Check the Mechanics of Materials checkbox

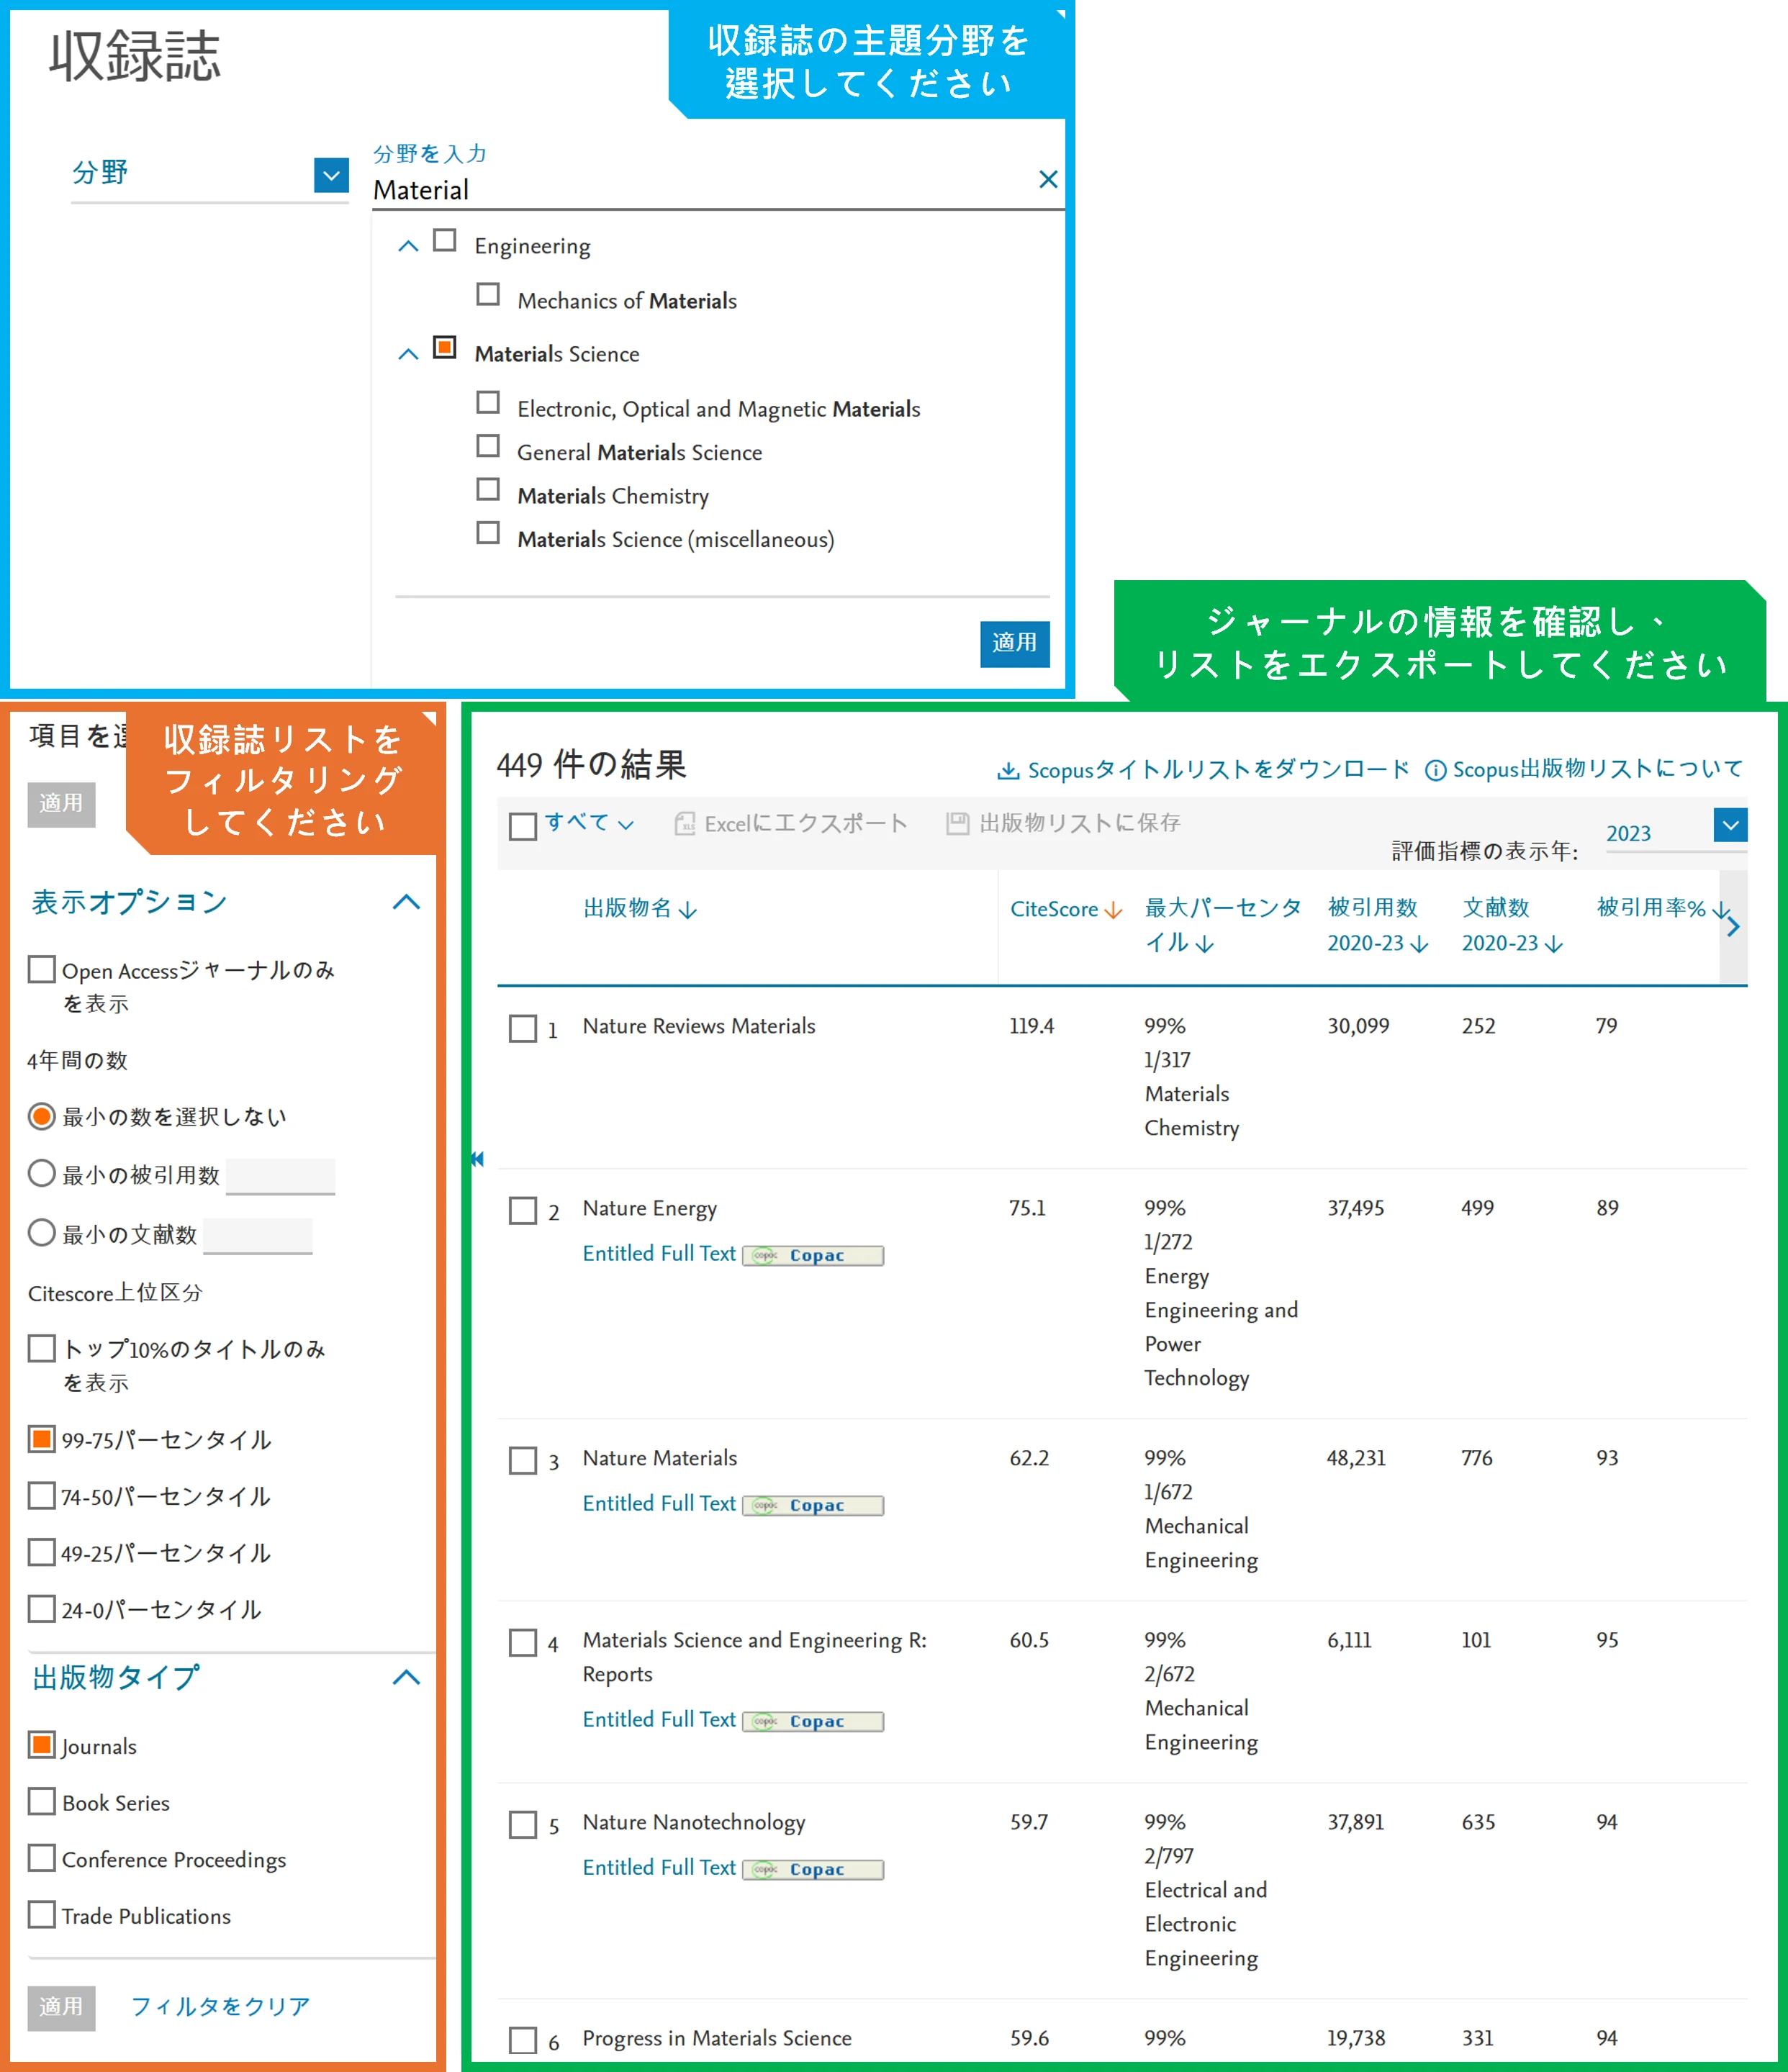coord(488,295)
